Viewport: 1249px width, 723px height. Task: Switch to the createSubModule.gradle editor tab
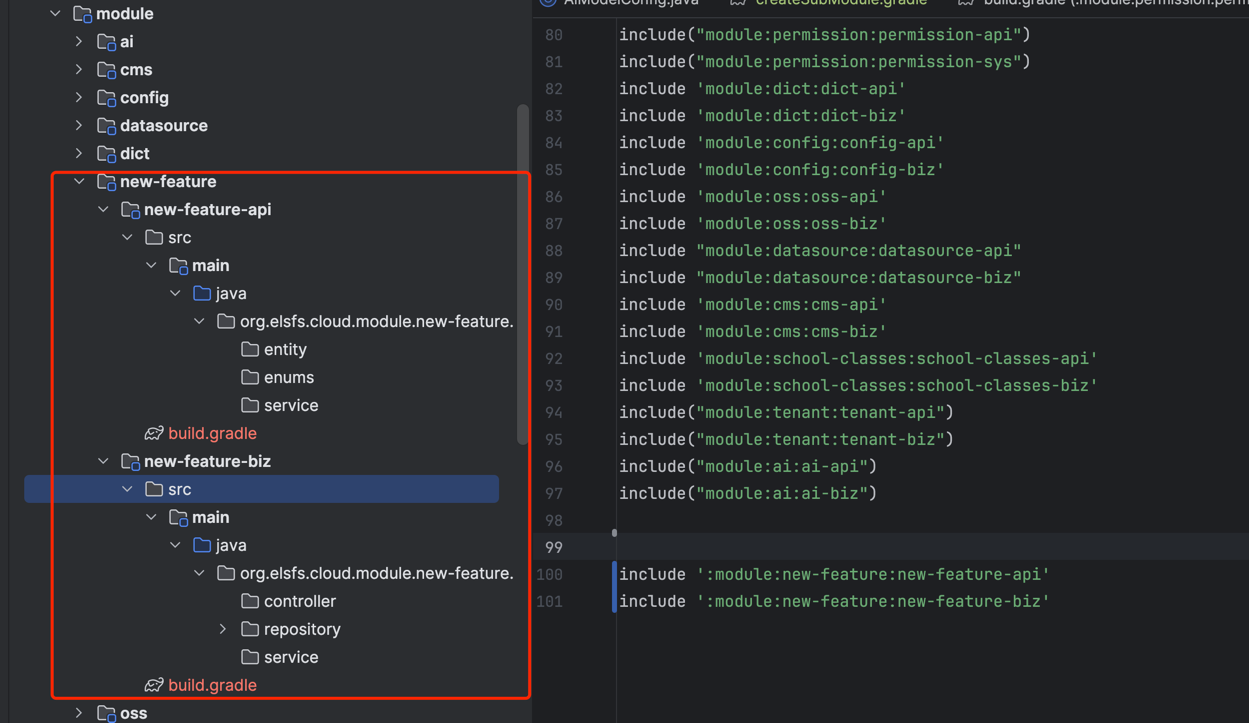[840, 3]
